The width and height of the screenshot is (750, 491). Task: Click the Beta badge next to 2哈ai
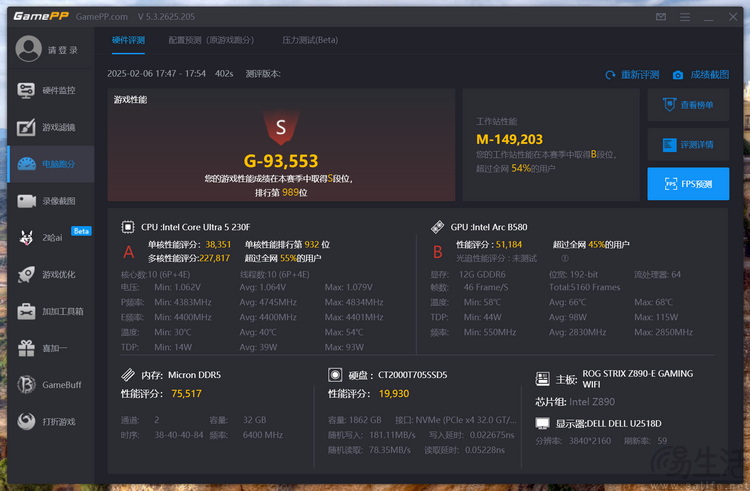81,231
